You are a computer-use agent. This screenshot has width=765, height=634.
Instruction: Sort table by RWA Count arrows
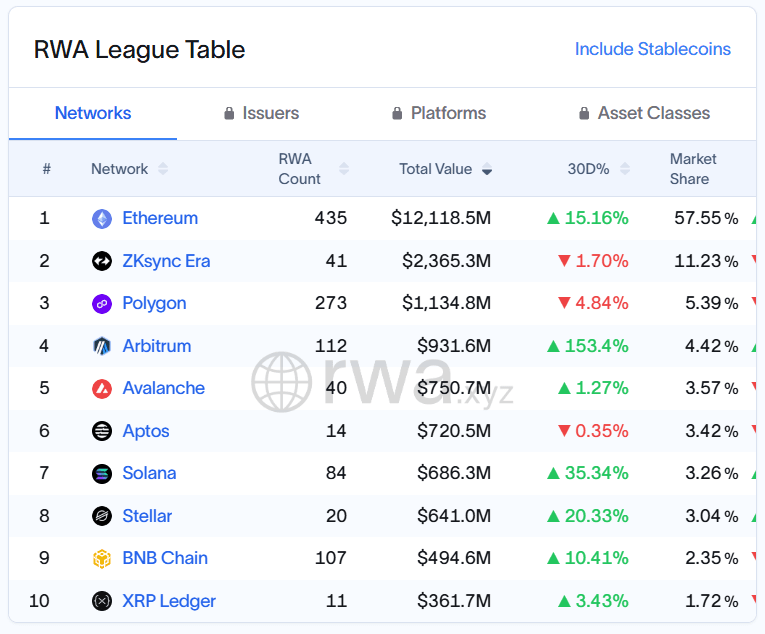tap(344, 169)
